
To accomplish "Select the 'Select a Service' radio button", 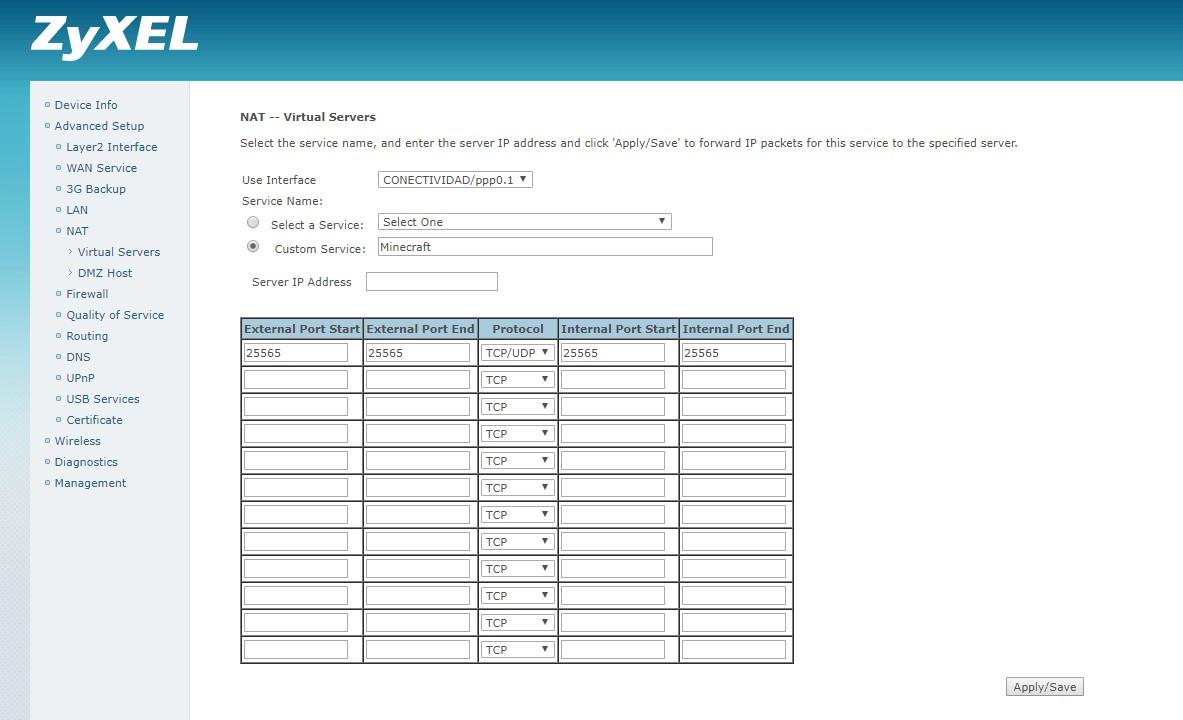I will pyautogui.click(x=253, y=223).
